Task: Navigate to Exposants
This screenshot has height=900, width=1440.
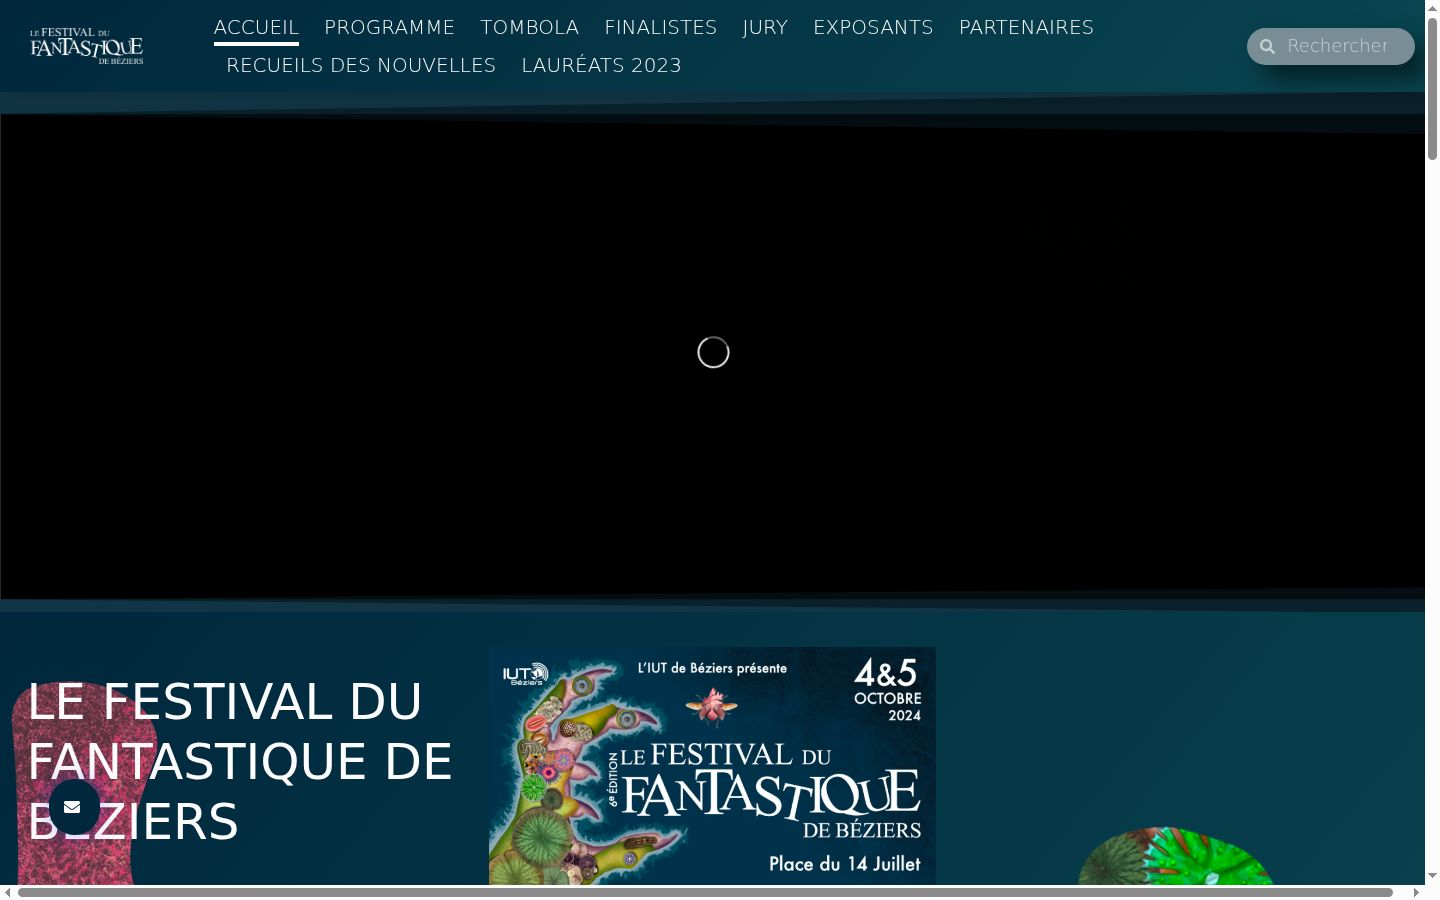Action: (x=873, y=28)
